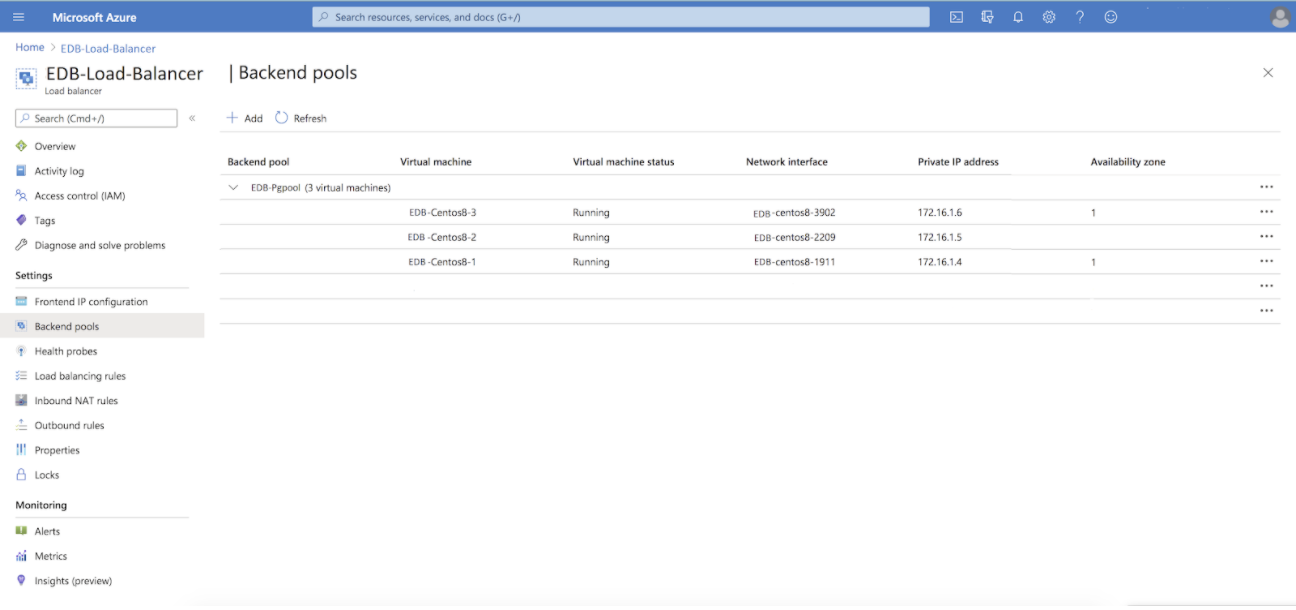Open the more options menu for EDB-Centos8-2
This screenshot has height=610, width=1296.
1266,237
